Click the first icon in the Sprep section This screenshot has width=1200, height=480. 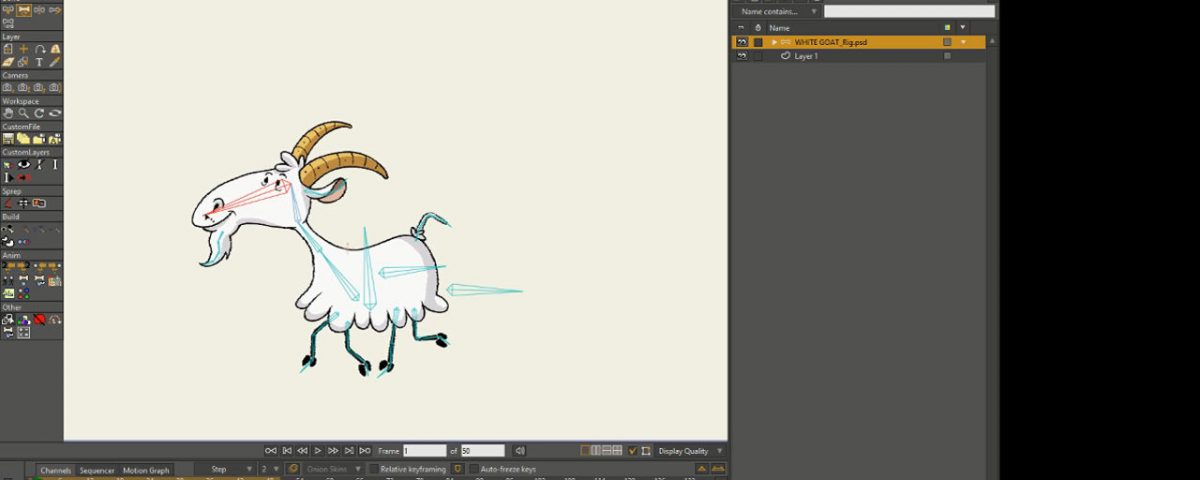click(x=8, y=203)
